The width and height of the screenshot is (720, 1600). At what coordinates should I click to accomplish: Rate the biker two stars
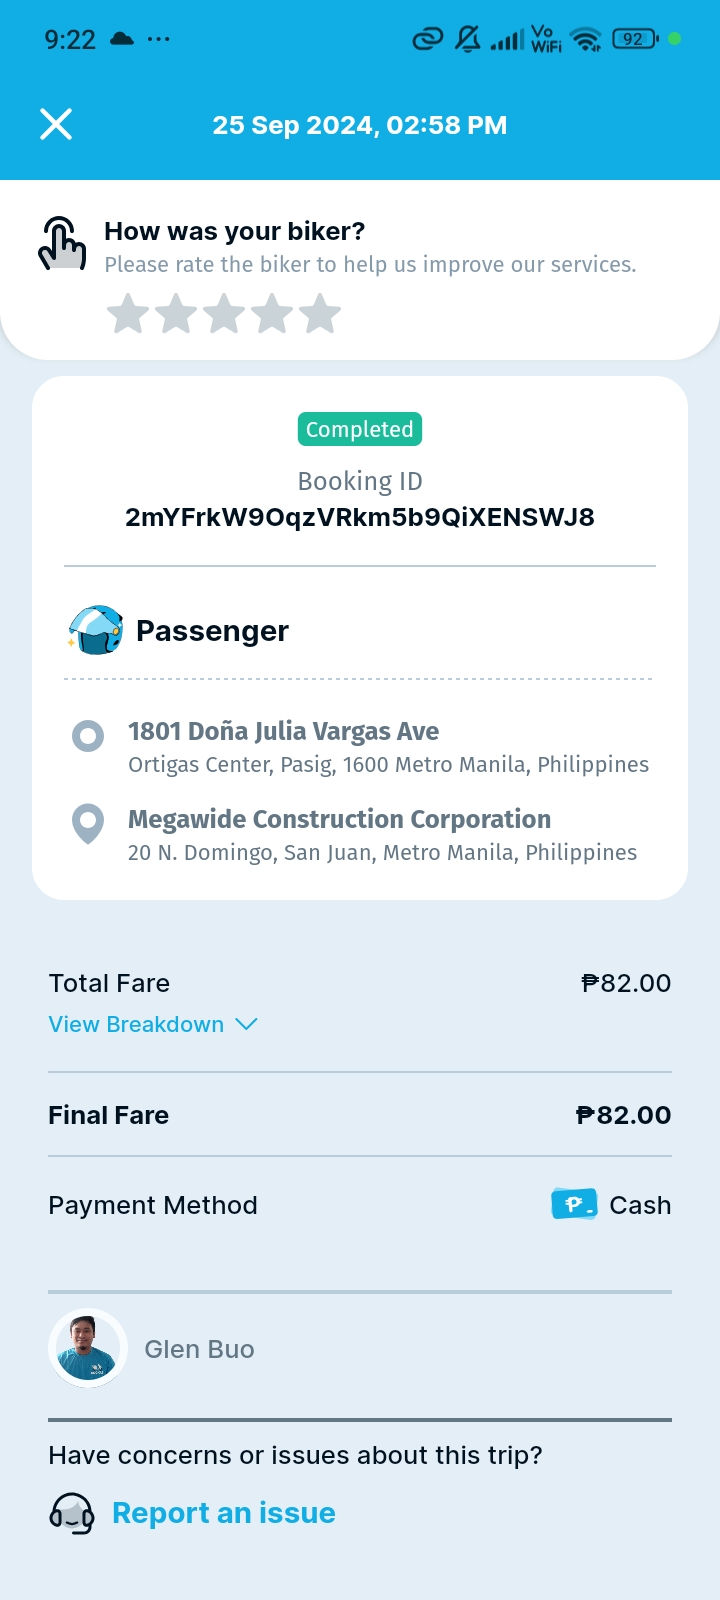(x=176, y=314)
